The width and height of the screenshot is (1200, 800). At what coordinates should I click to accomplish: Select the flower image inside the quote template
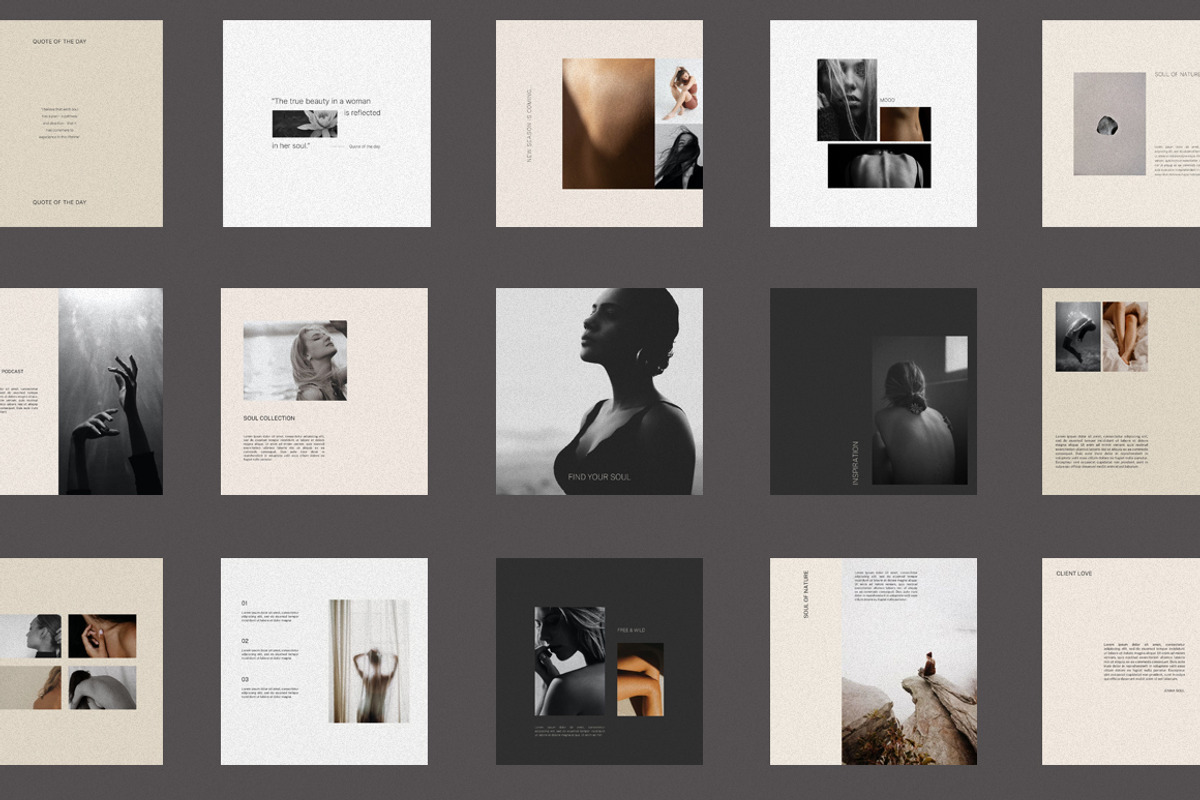click(304, 124)
